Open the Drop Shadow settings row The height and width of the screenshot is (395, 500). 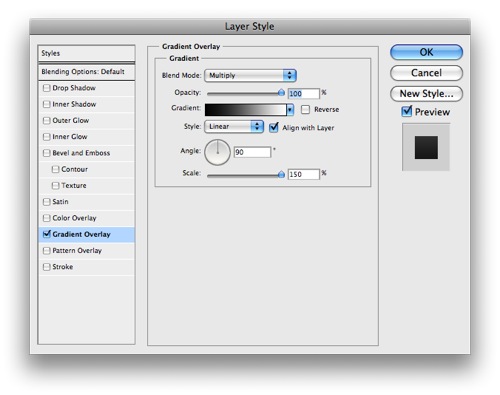[87, 88]
